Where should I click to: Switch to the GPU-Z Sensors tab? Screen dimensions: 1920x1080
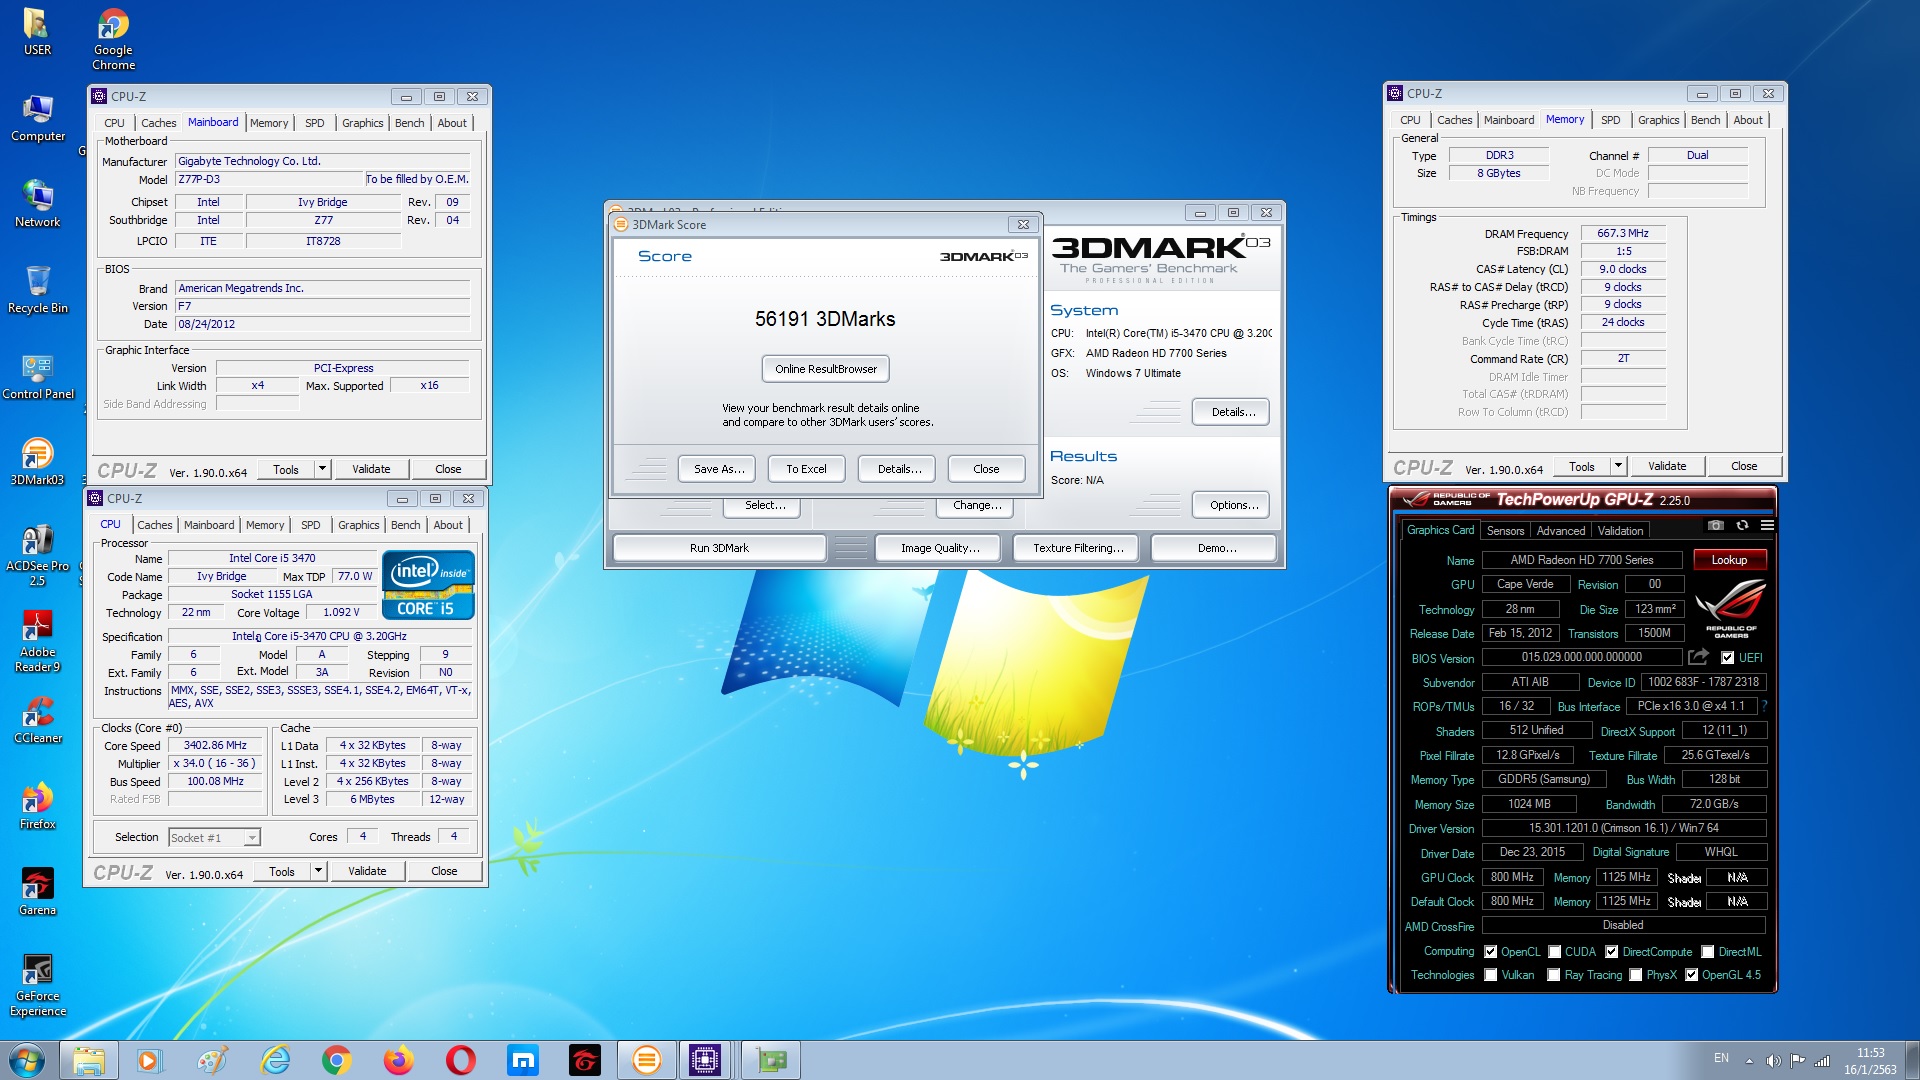(1505, 531)
